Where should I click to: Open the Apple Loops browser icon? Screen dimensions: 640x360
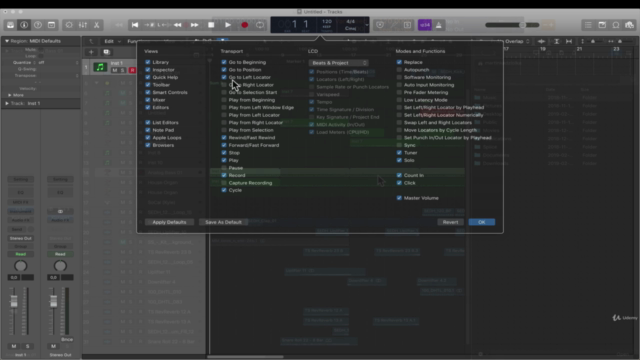616,25
